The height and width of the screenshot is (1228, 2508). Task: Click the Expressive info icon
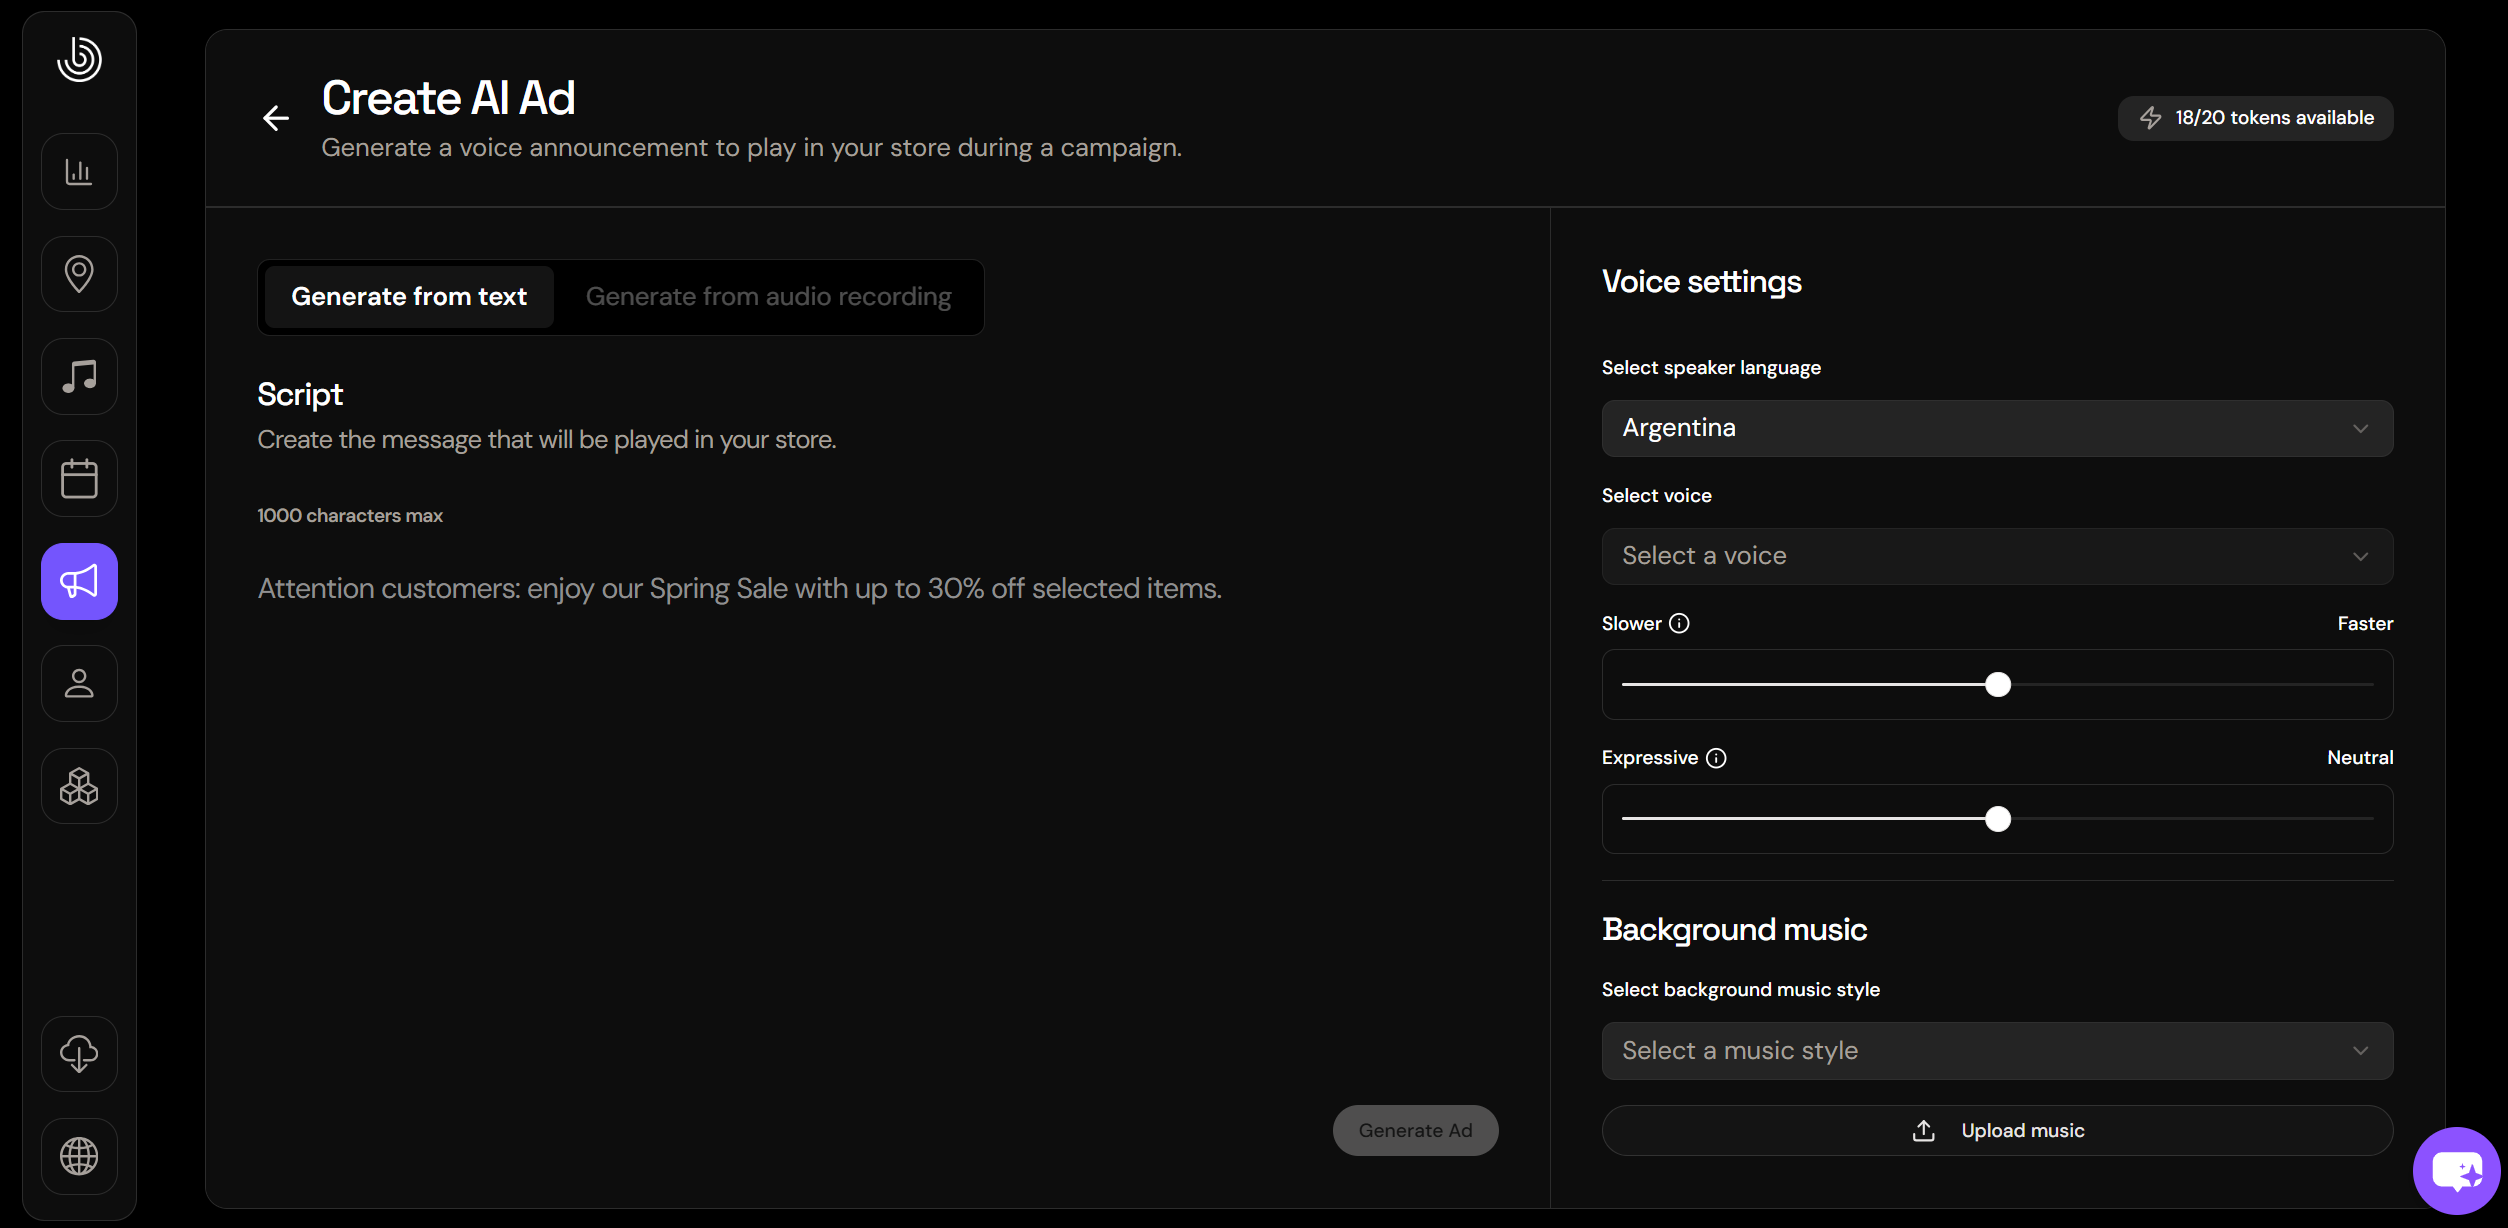coord(1716,758)
